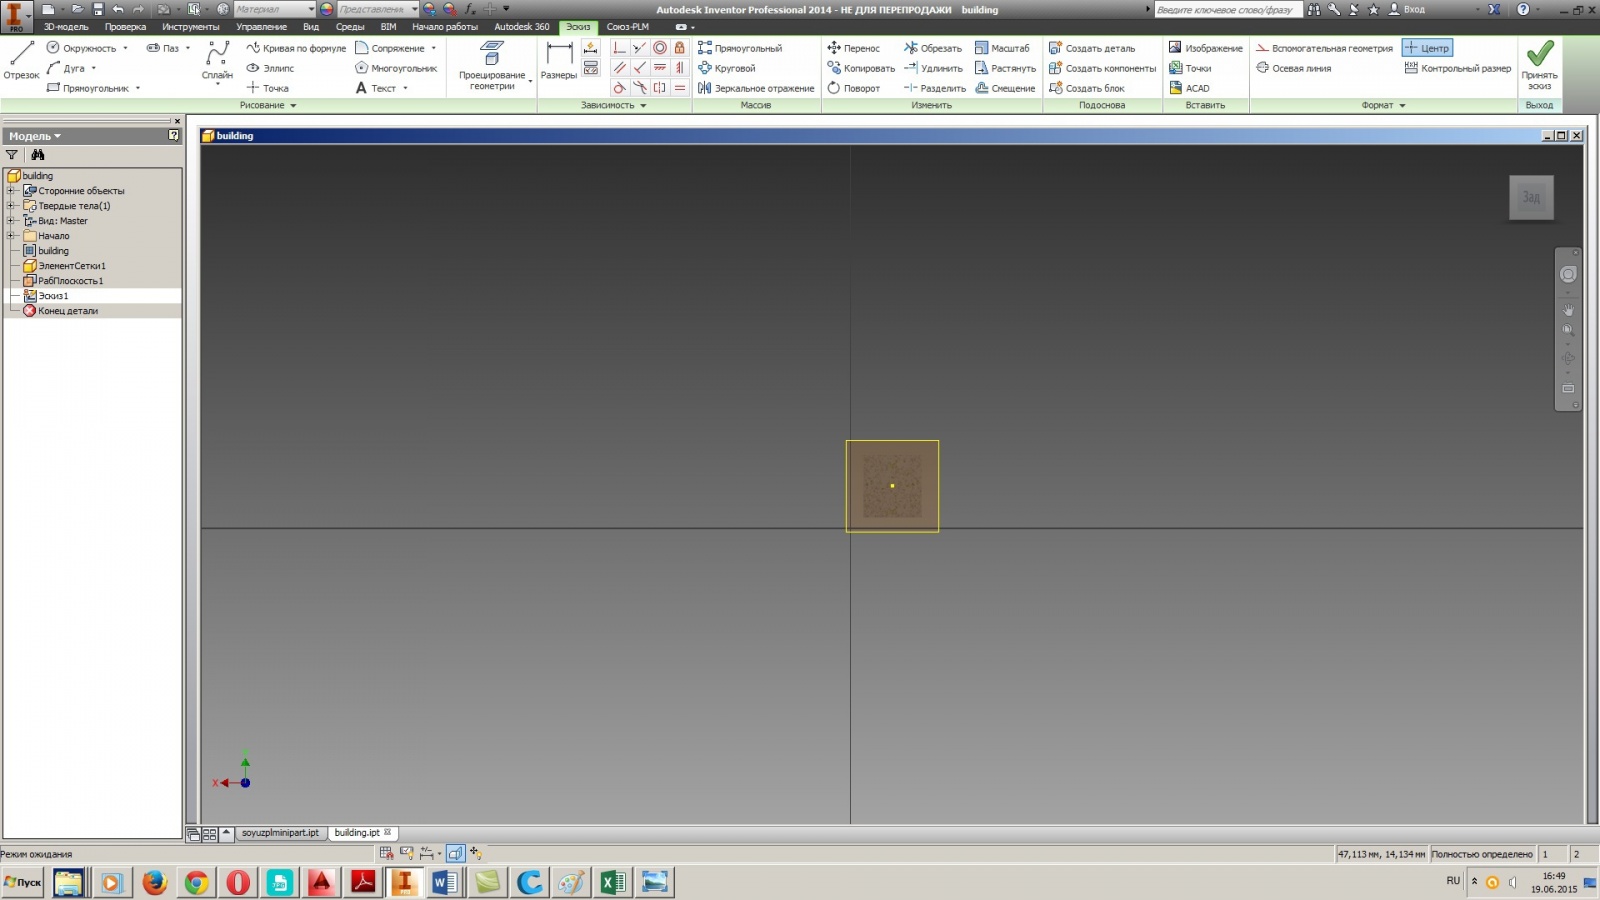Activate the Разделить split tool
1600x900 pixels.
click(x=935, y=88)
